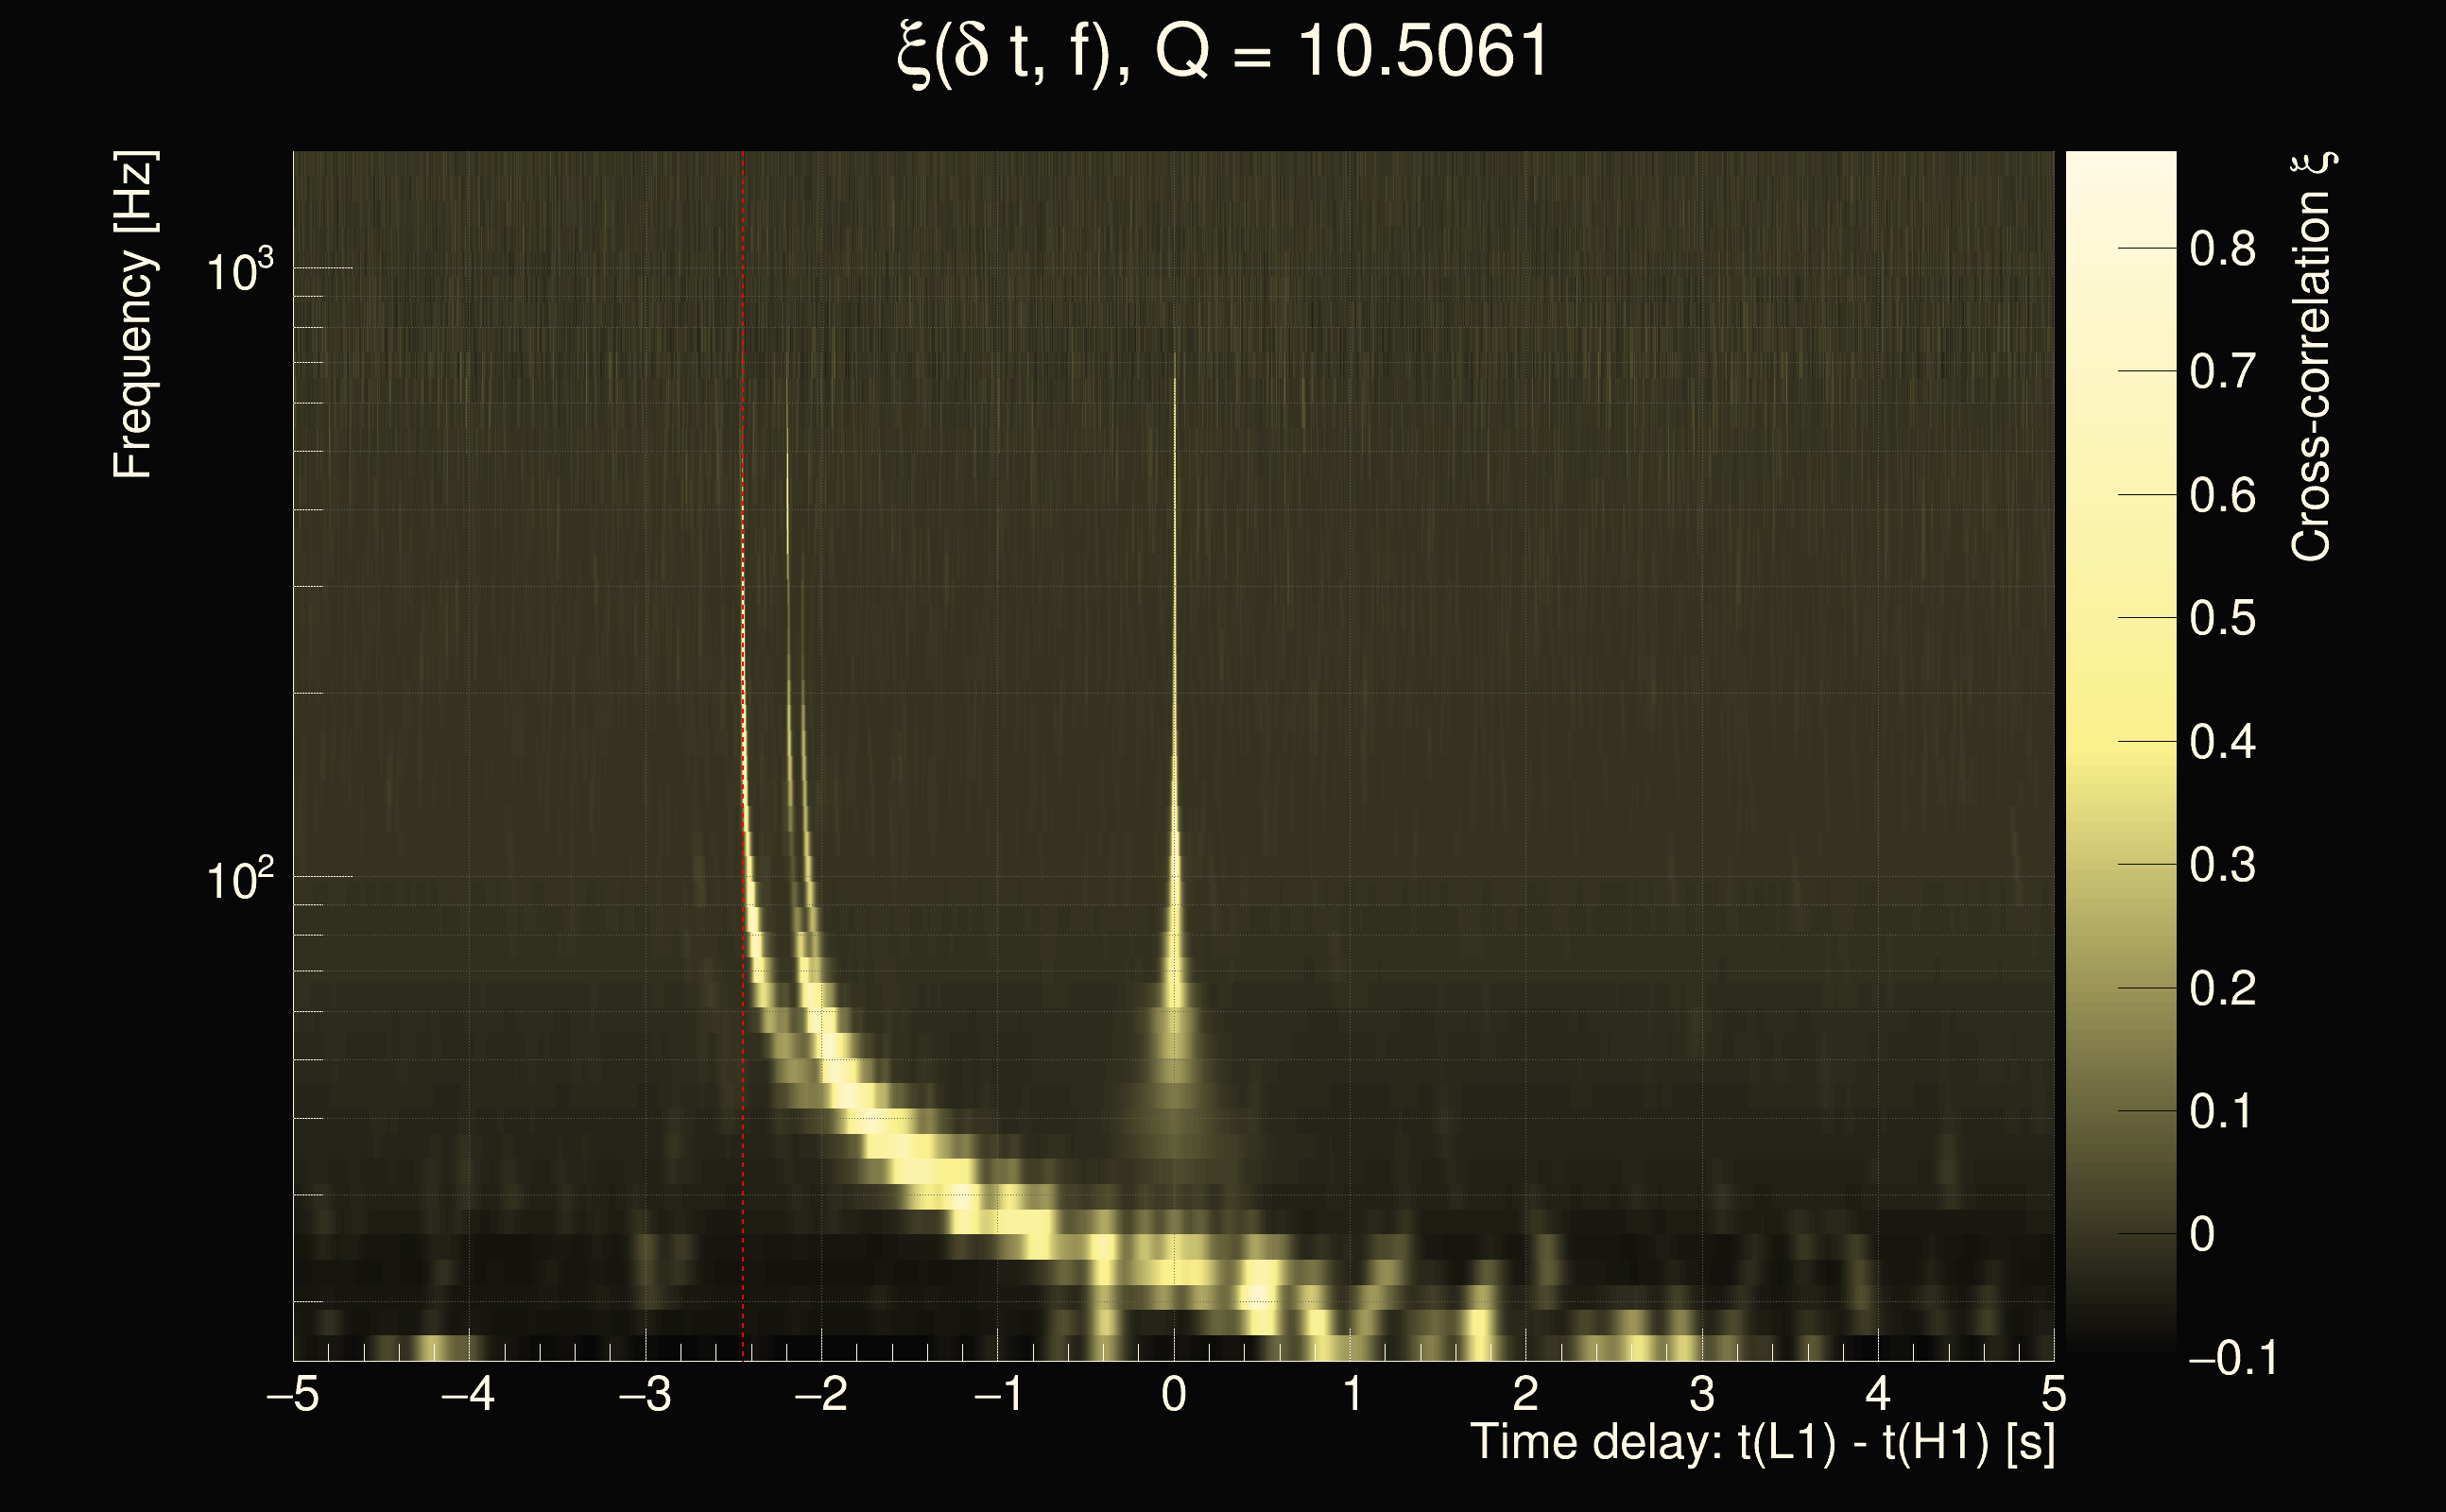This screenshot has width=2446, height=1512.
Task: Click the 10² frequency tick label
Action: click(238, 879)
